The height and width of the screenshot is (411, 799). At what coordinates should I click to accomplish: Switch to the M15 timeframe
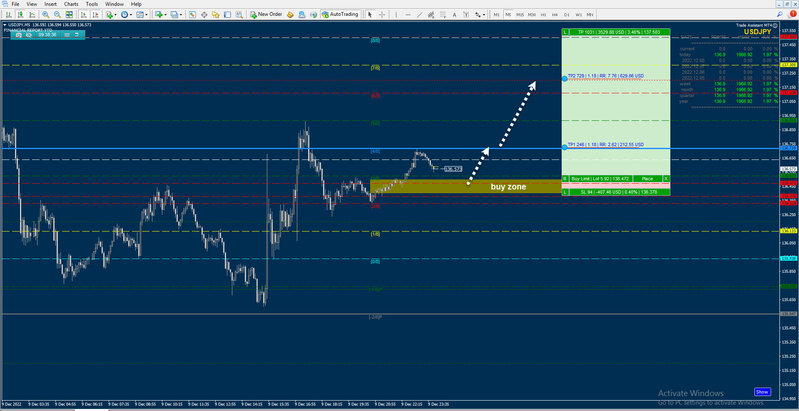520,15
